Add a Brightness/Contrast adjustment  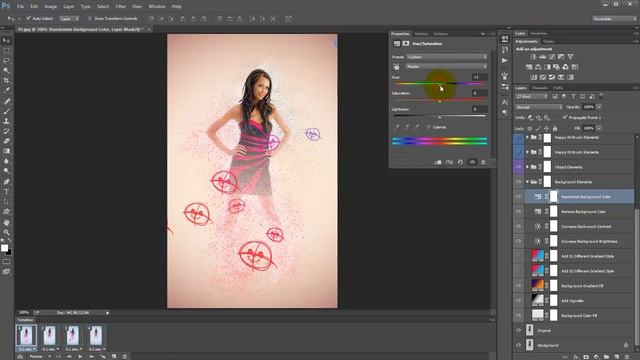533,57
